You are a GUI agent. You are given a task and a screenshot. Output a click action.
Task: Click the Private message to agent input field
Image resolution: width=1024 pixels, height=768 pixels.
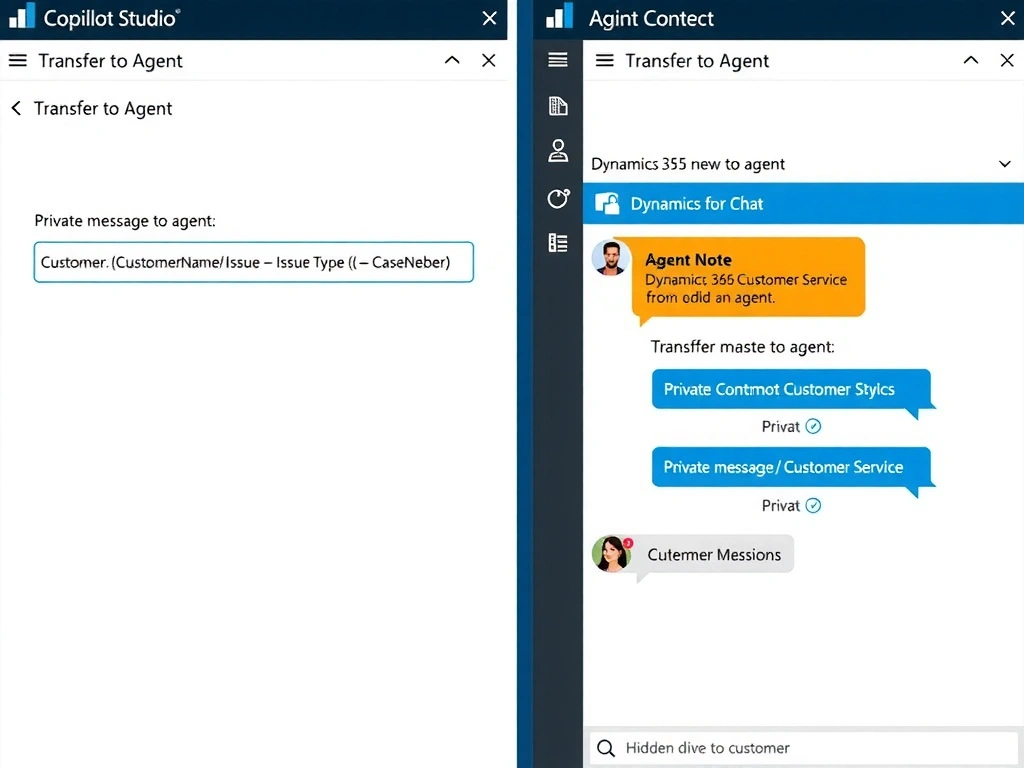tap(253, 262)
